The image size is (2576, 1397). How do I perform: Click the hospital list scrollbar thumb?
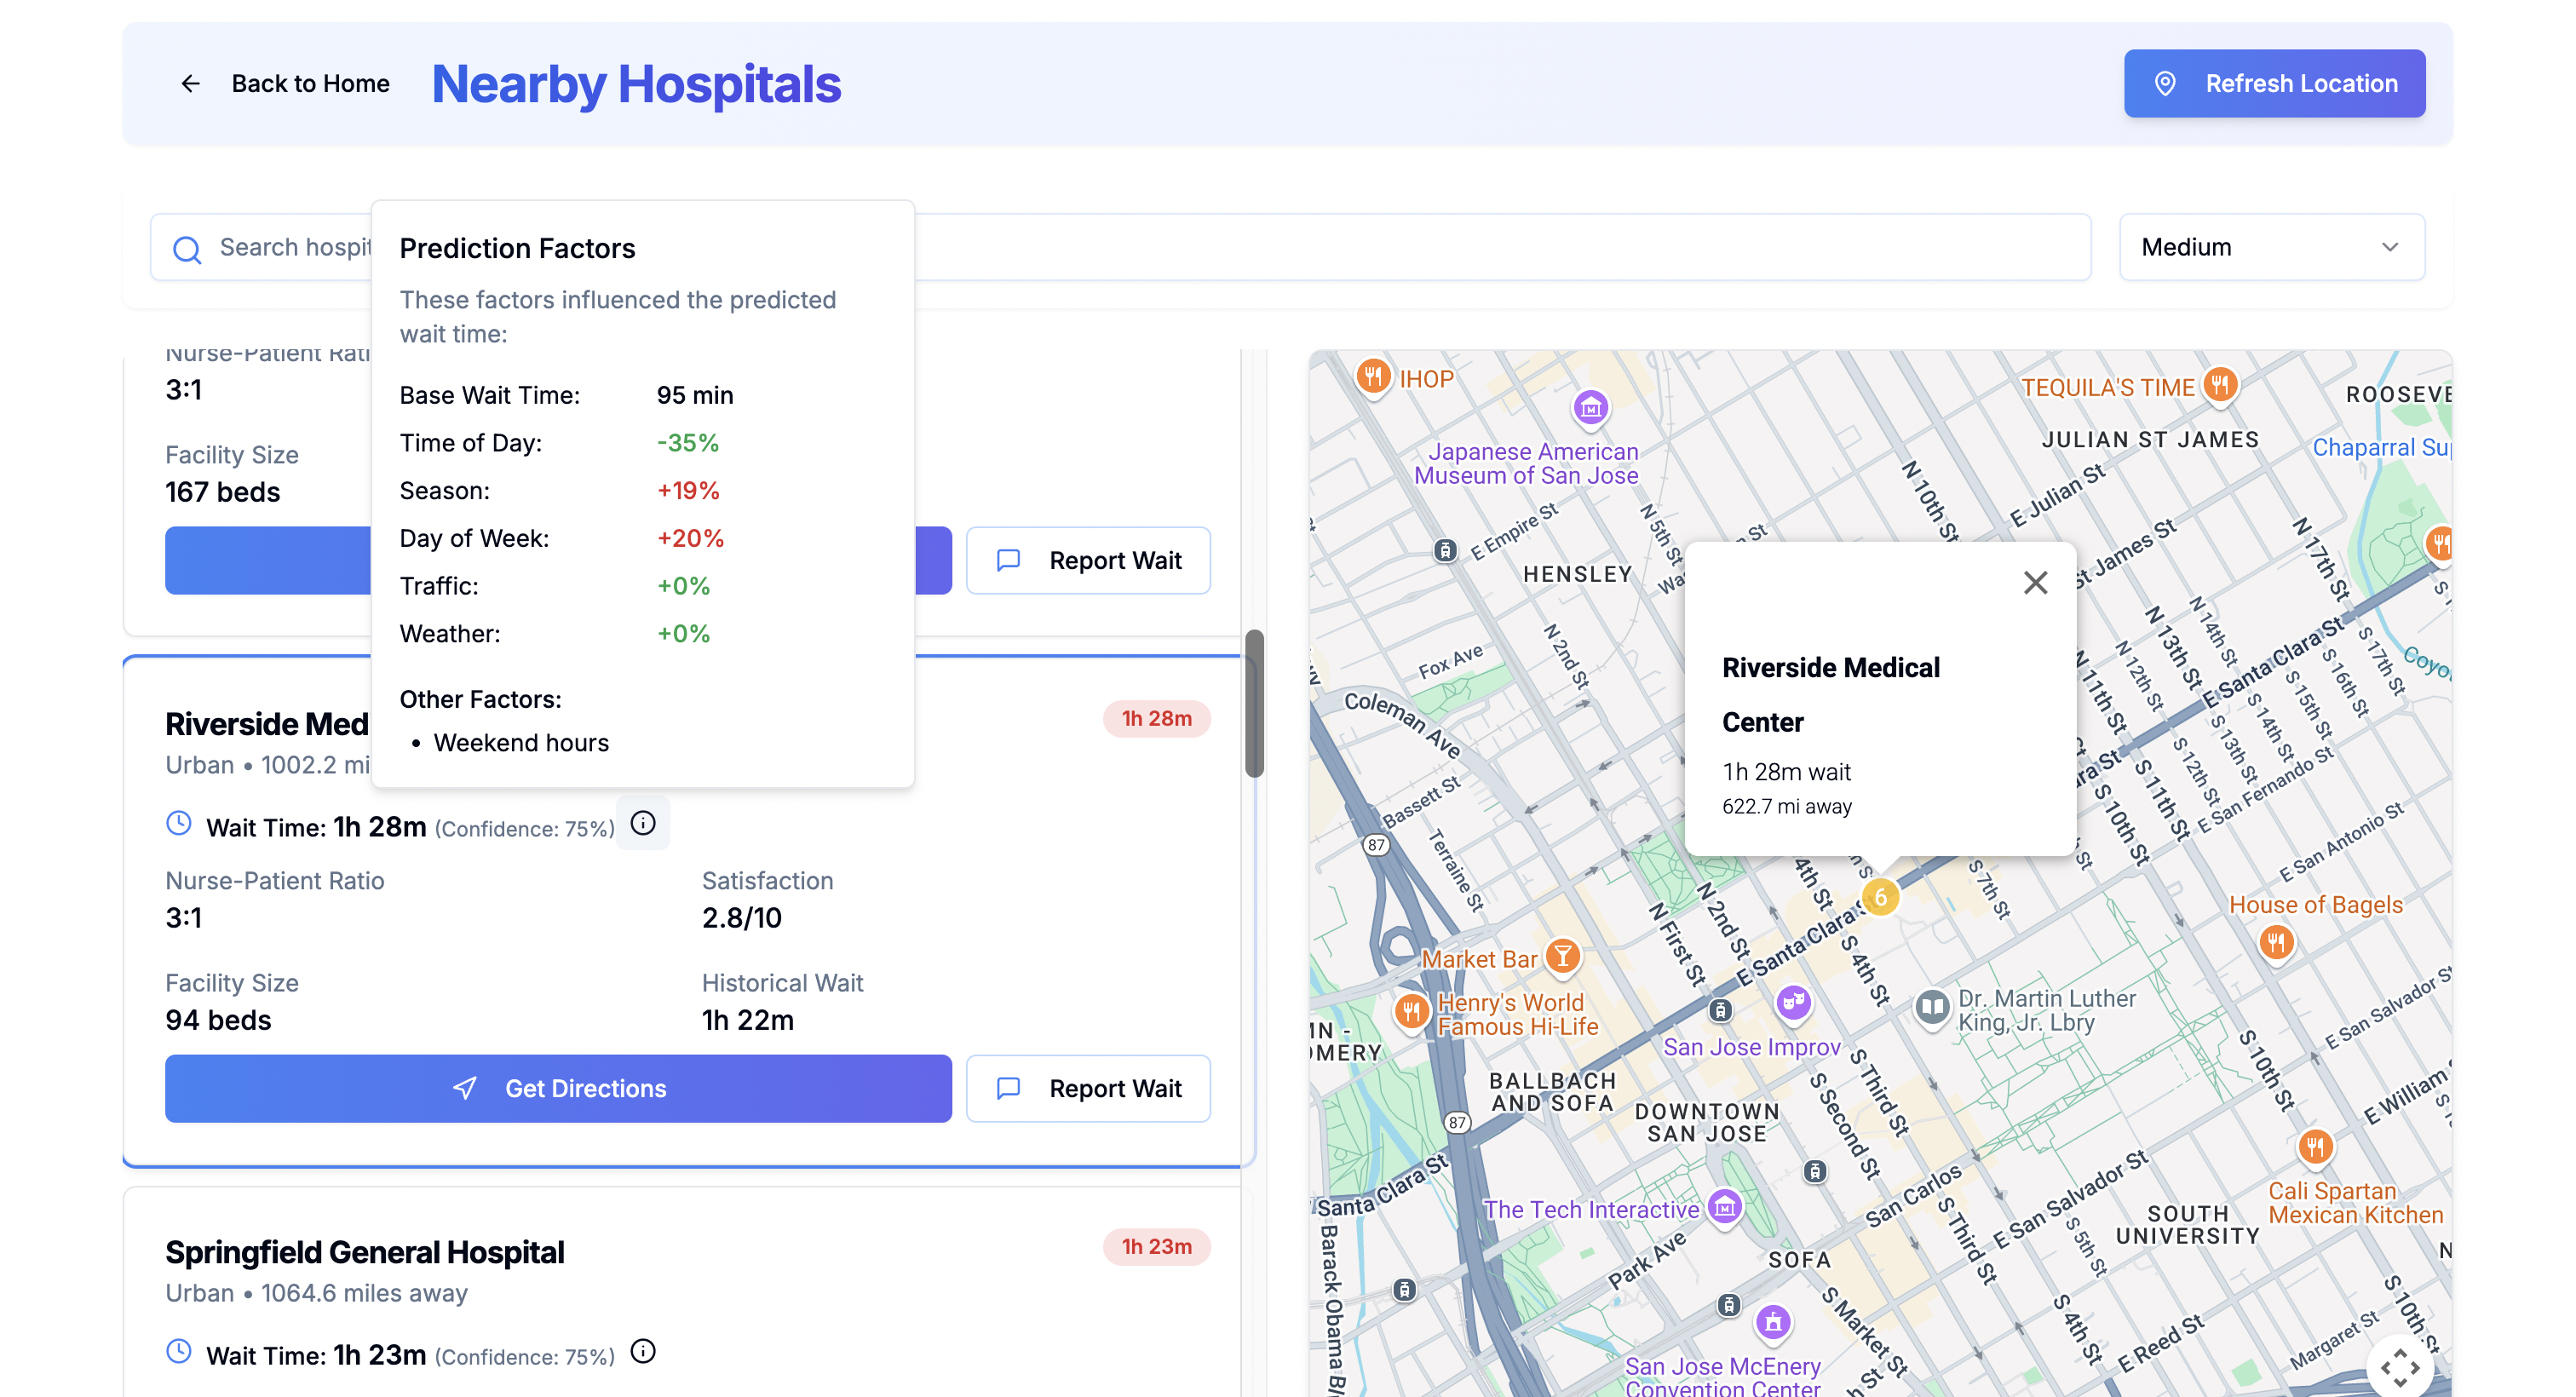1254,703
